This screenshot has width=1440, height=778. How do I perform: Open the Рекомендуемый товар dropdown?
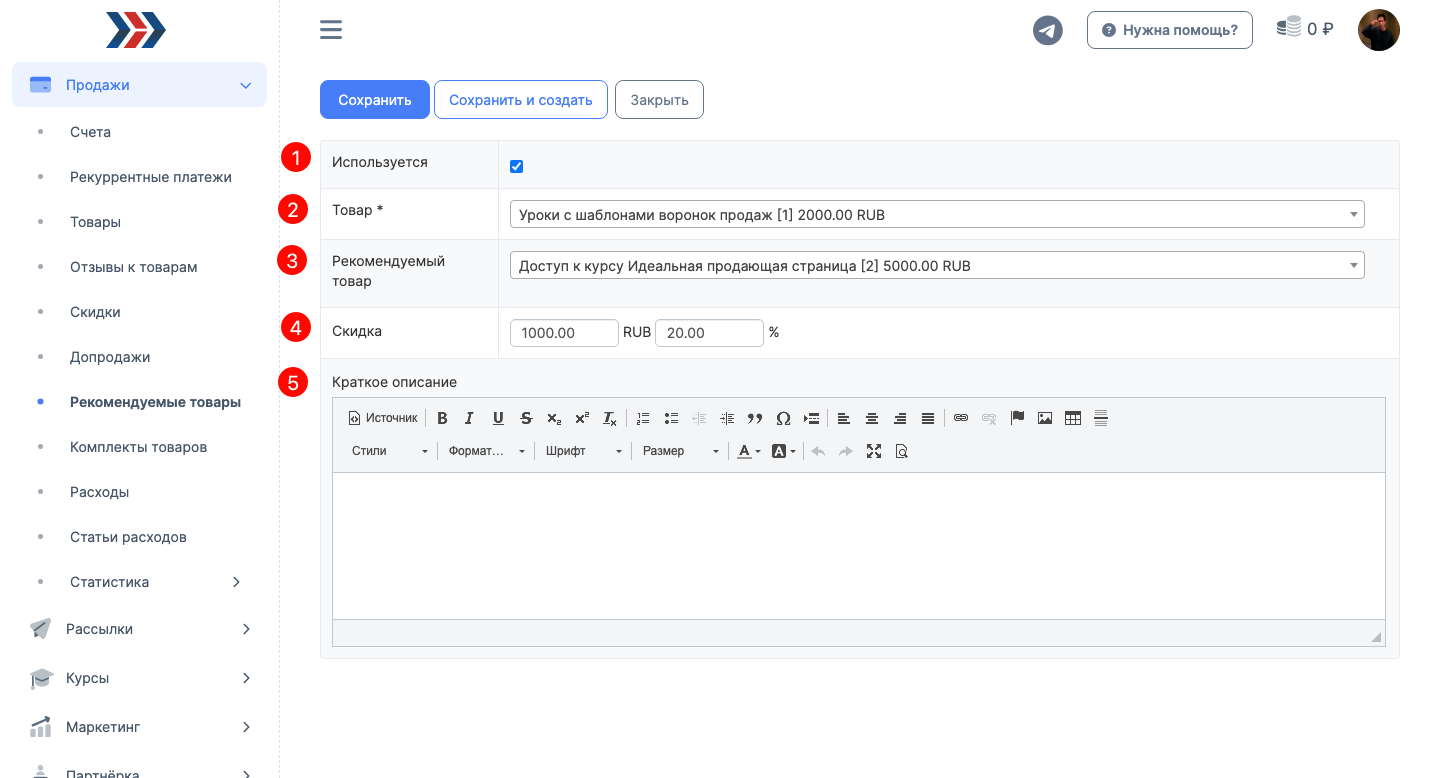[937, 265]
